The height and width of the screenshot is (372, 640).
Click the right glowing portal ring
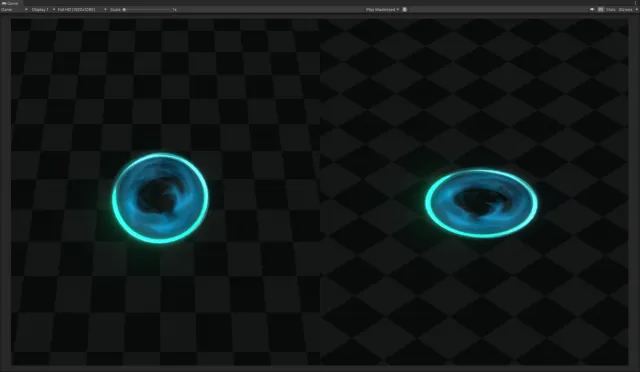click(481, 203)
